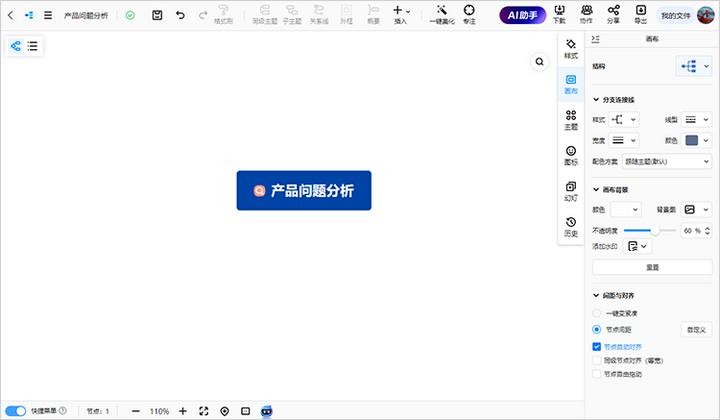Viewport: 720px width, 420px height.
Task: Click the save icon in top toolbar
Action: click(x=157, y=15)
